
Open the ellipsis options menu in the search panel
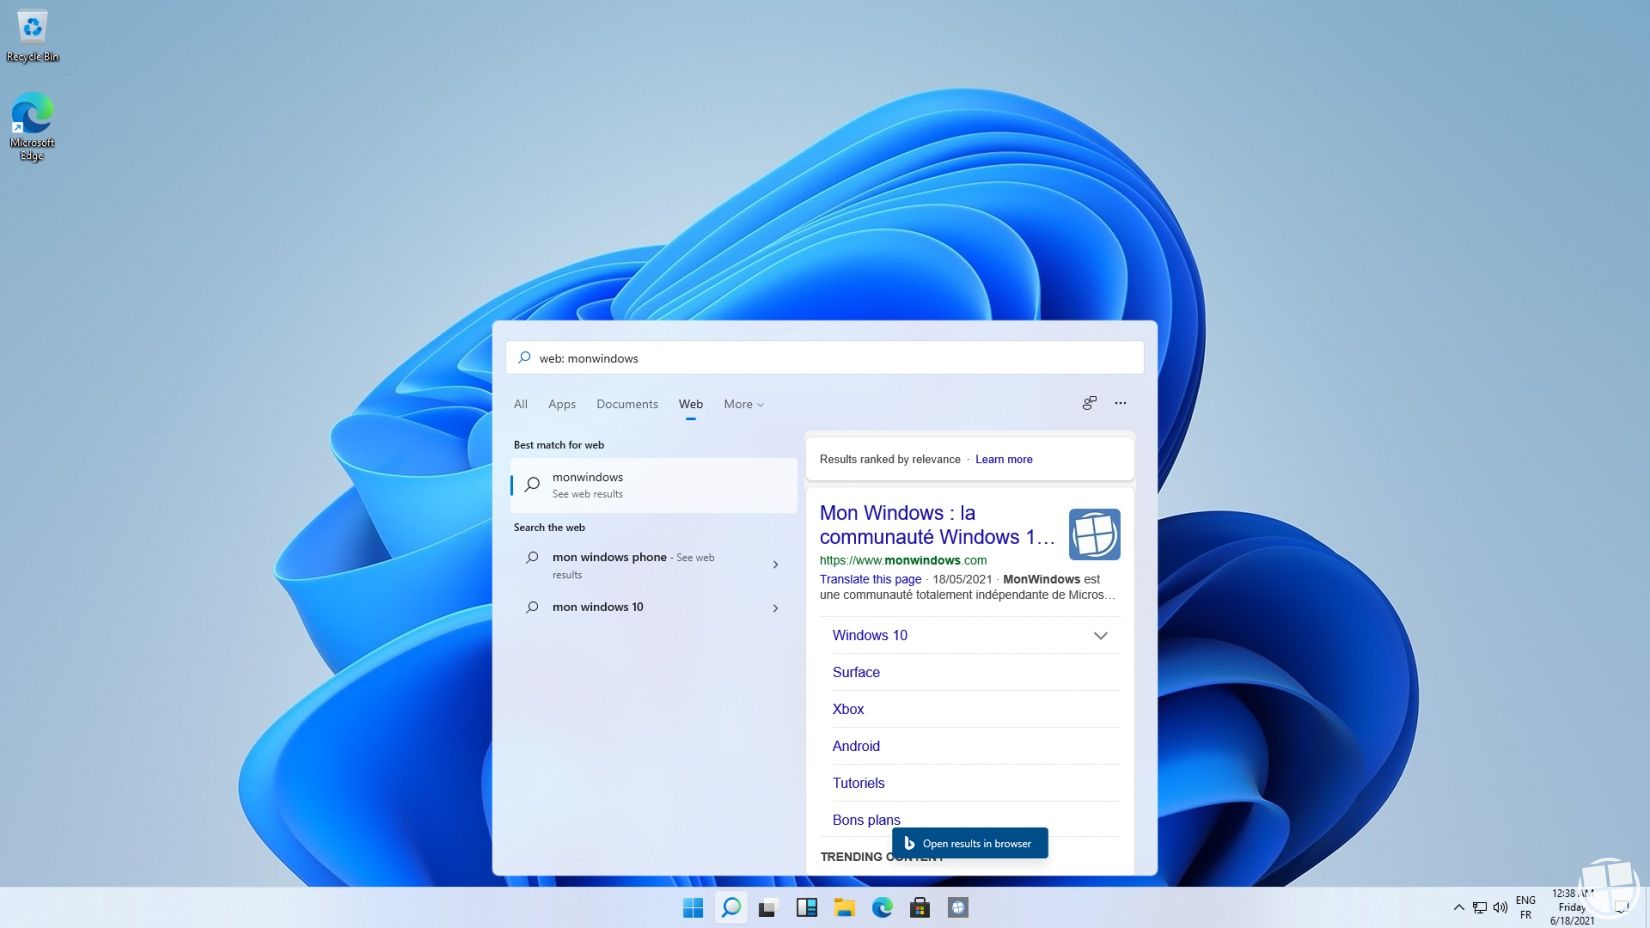[x=1120, y=403]
